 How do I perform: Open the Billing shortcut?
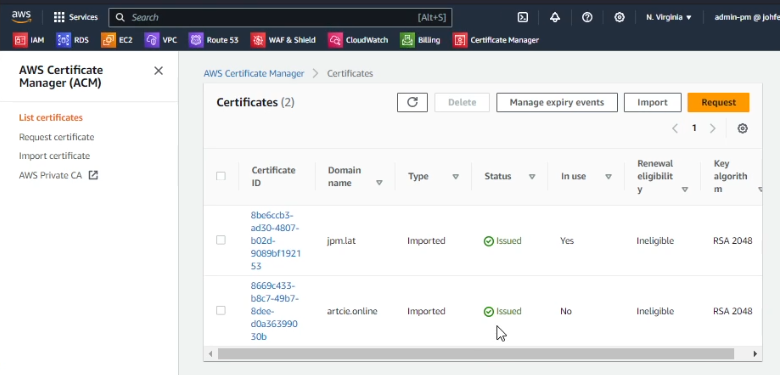420,40
